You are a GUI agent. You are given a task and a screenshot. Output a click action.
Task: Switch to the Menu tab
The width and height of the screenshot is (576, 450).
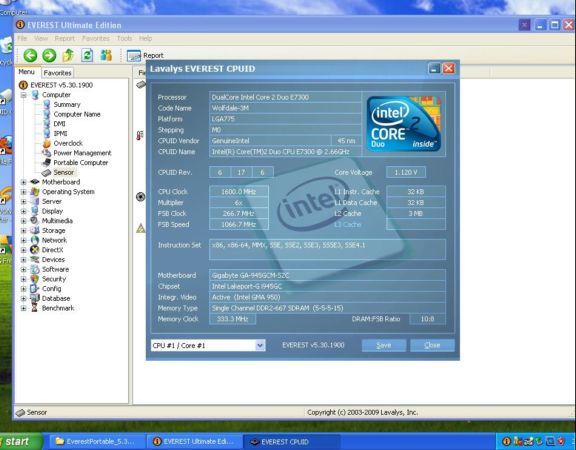[26, 72]
